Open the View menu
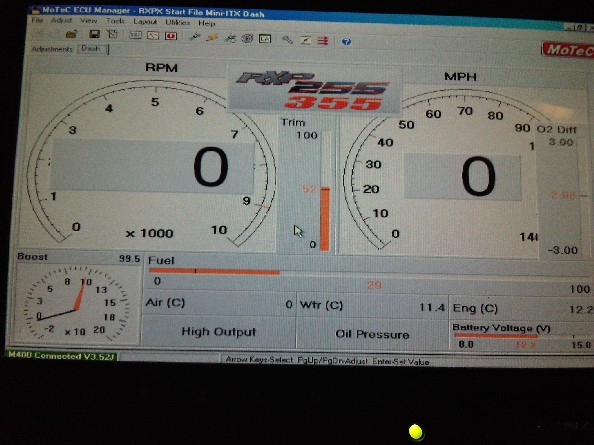Viewport: 594px width, 445px height. pos(89,20)
